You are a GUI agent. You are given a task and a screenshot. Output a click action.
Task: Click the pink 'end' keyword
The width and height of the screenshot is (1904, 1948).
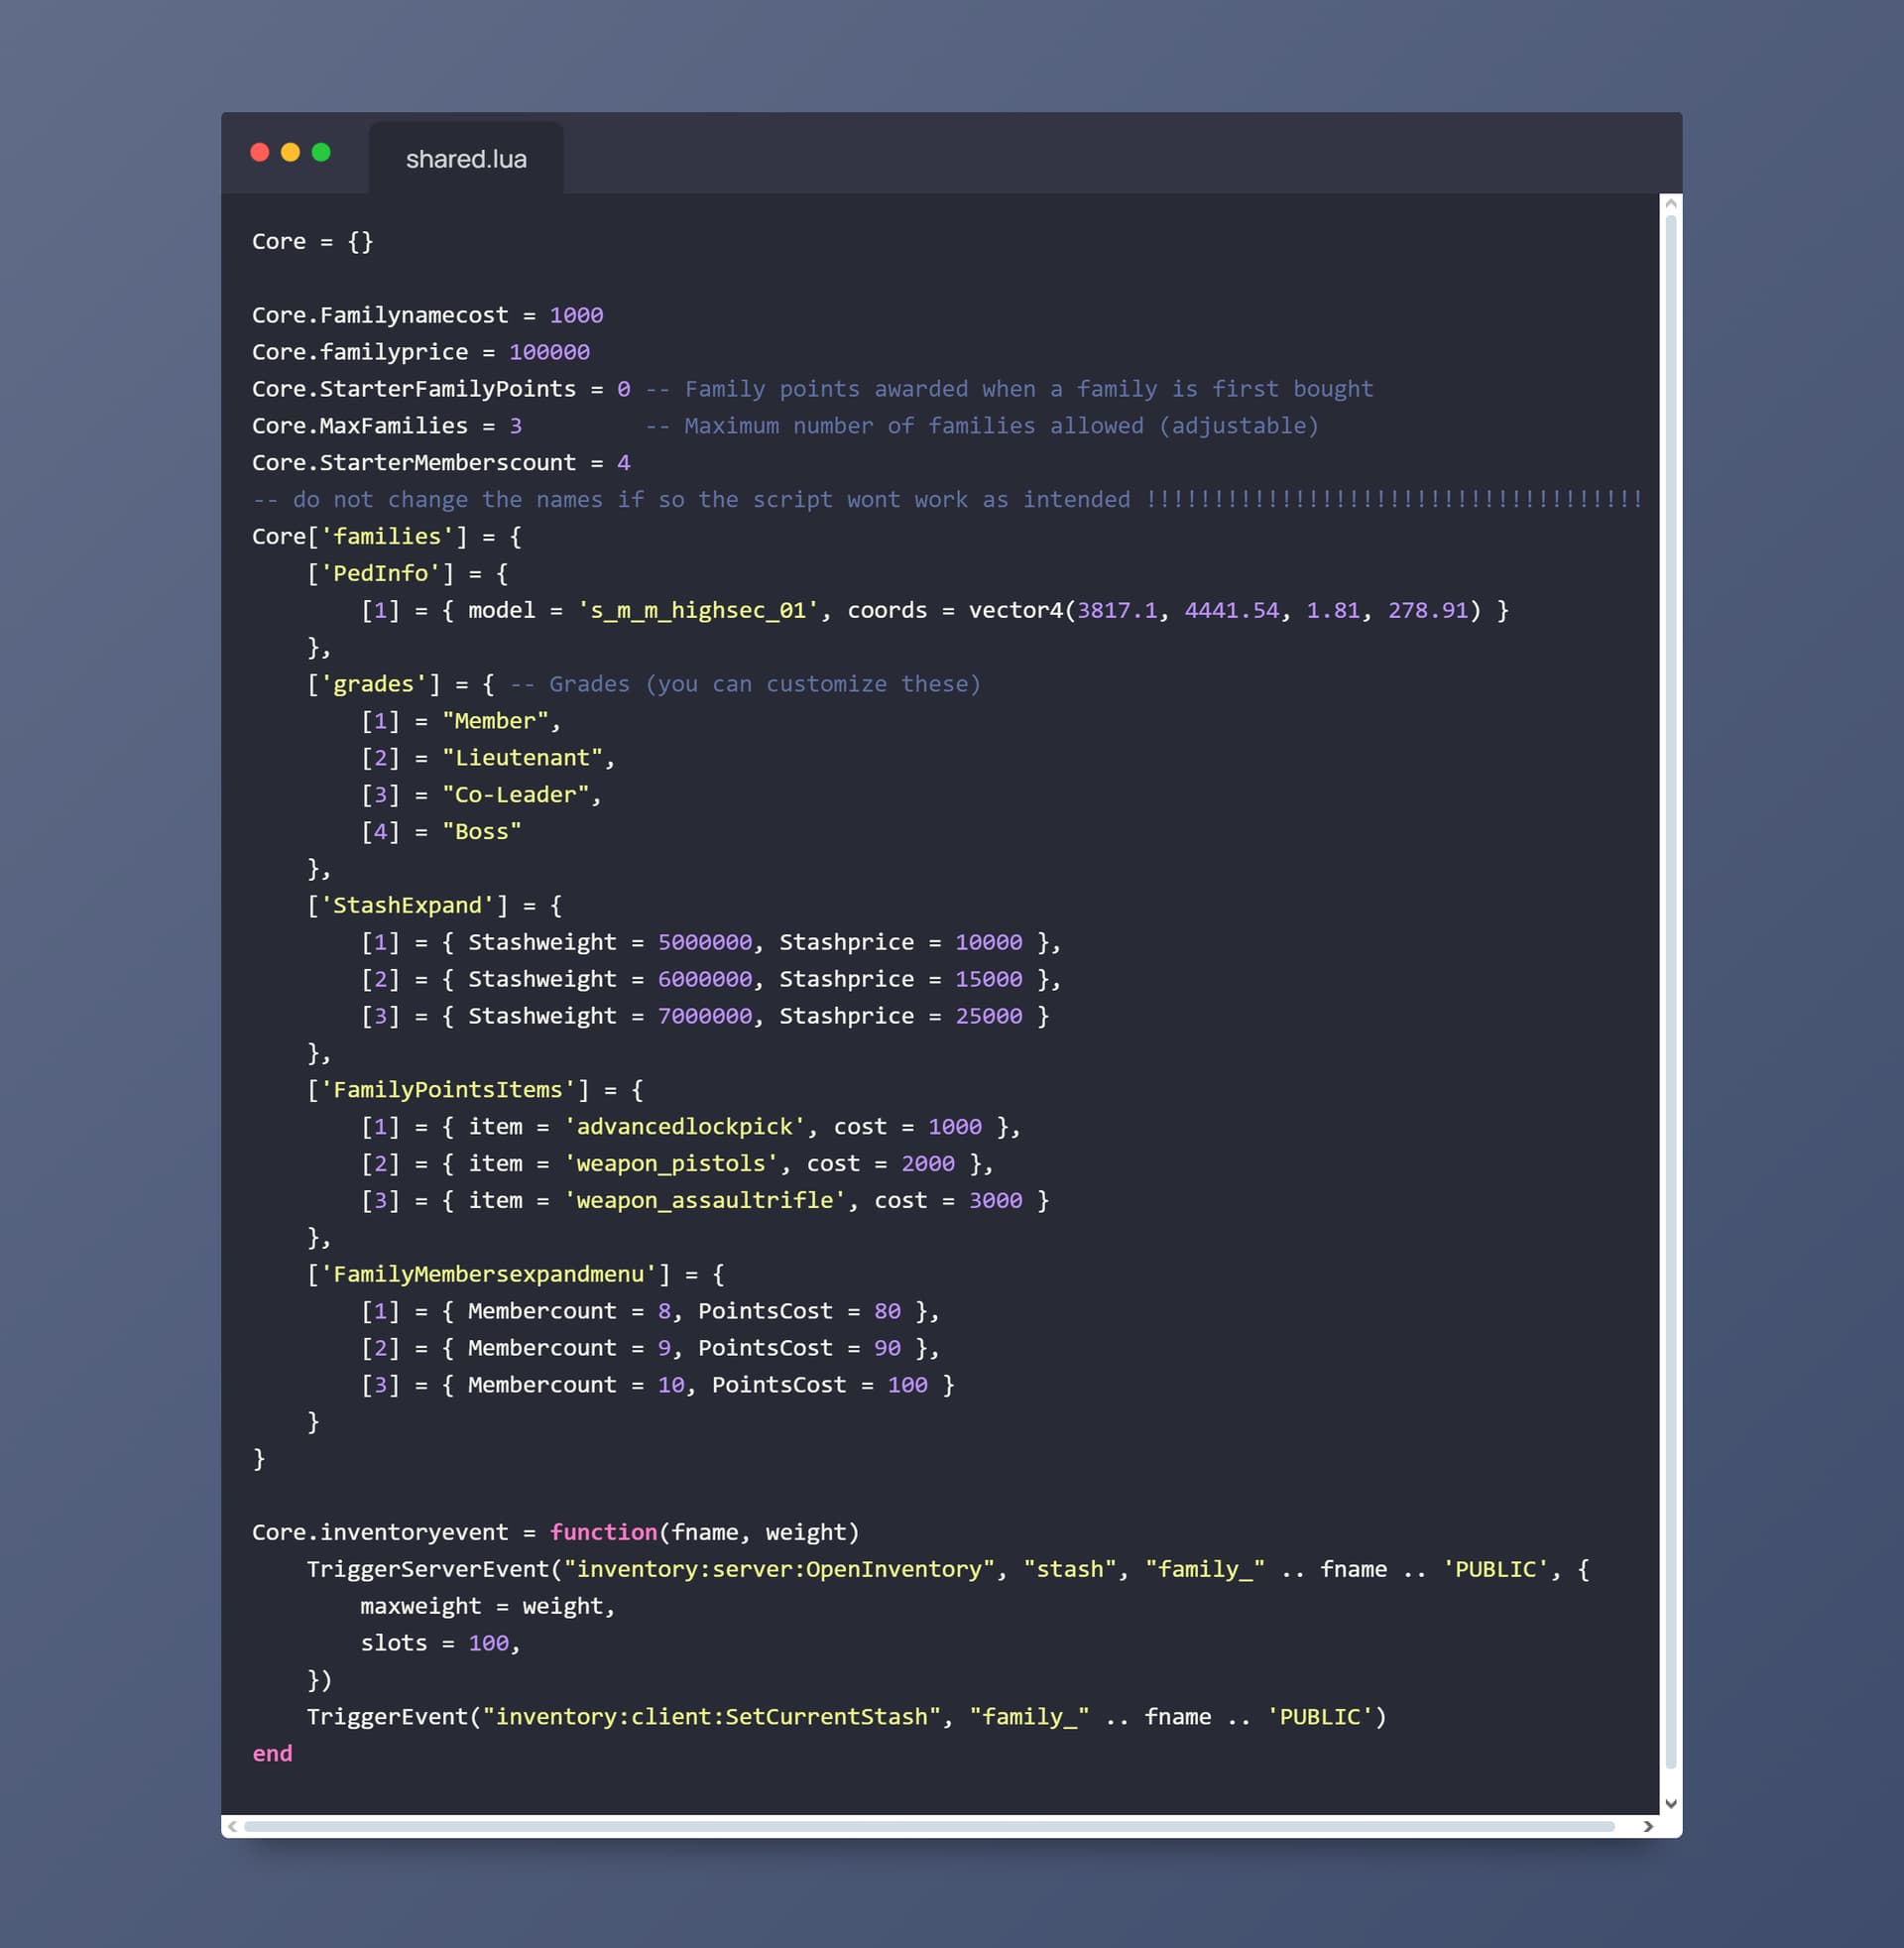click(272, 1753)
